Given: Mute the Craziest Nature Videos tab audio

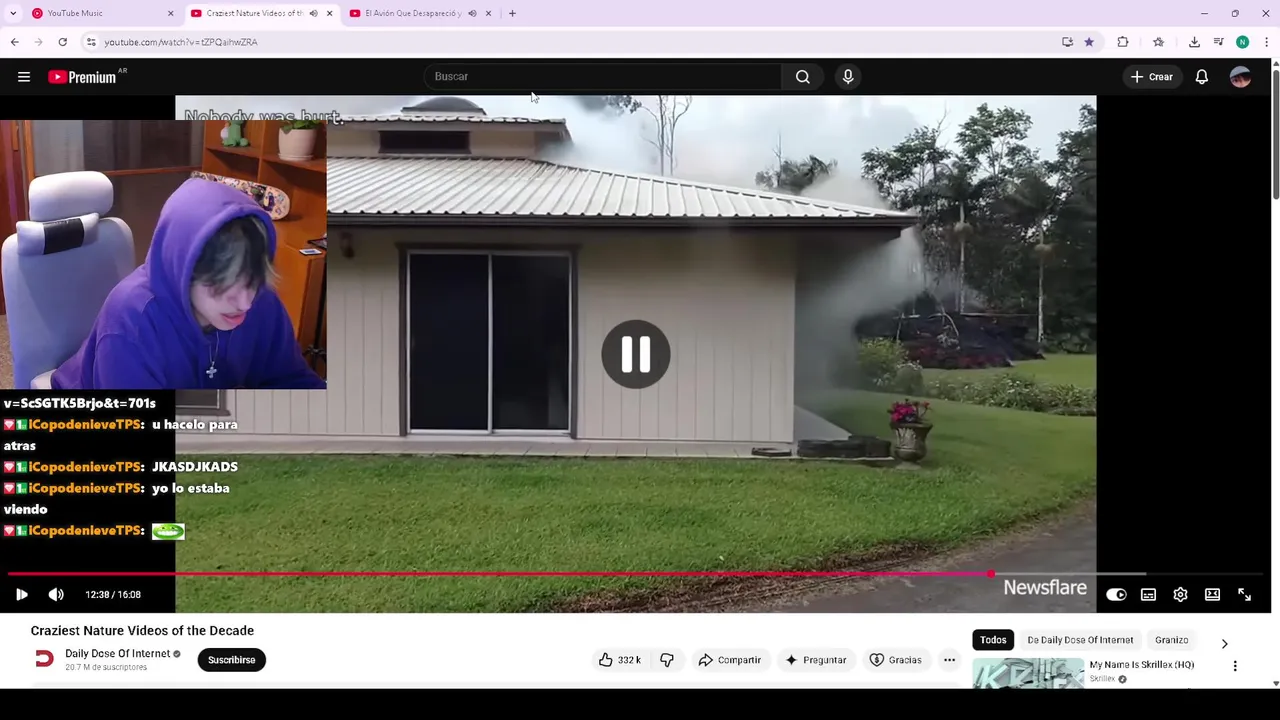Looking at the screenshot, I should (x=313, y=13).
